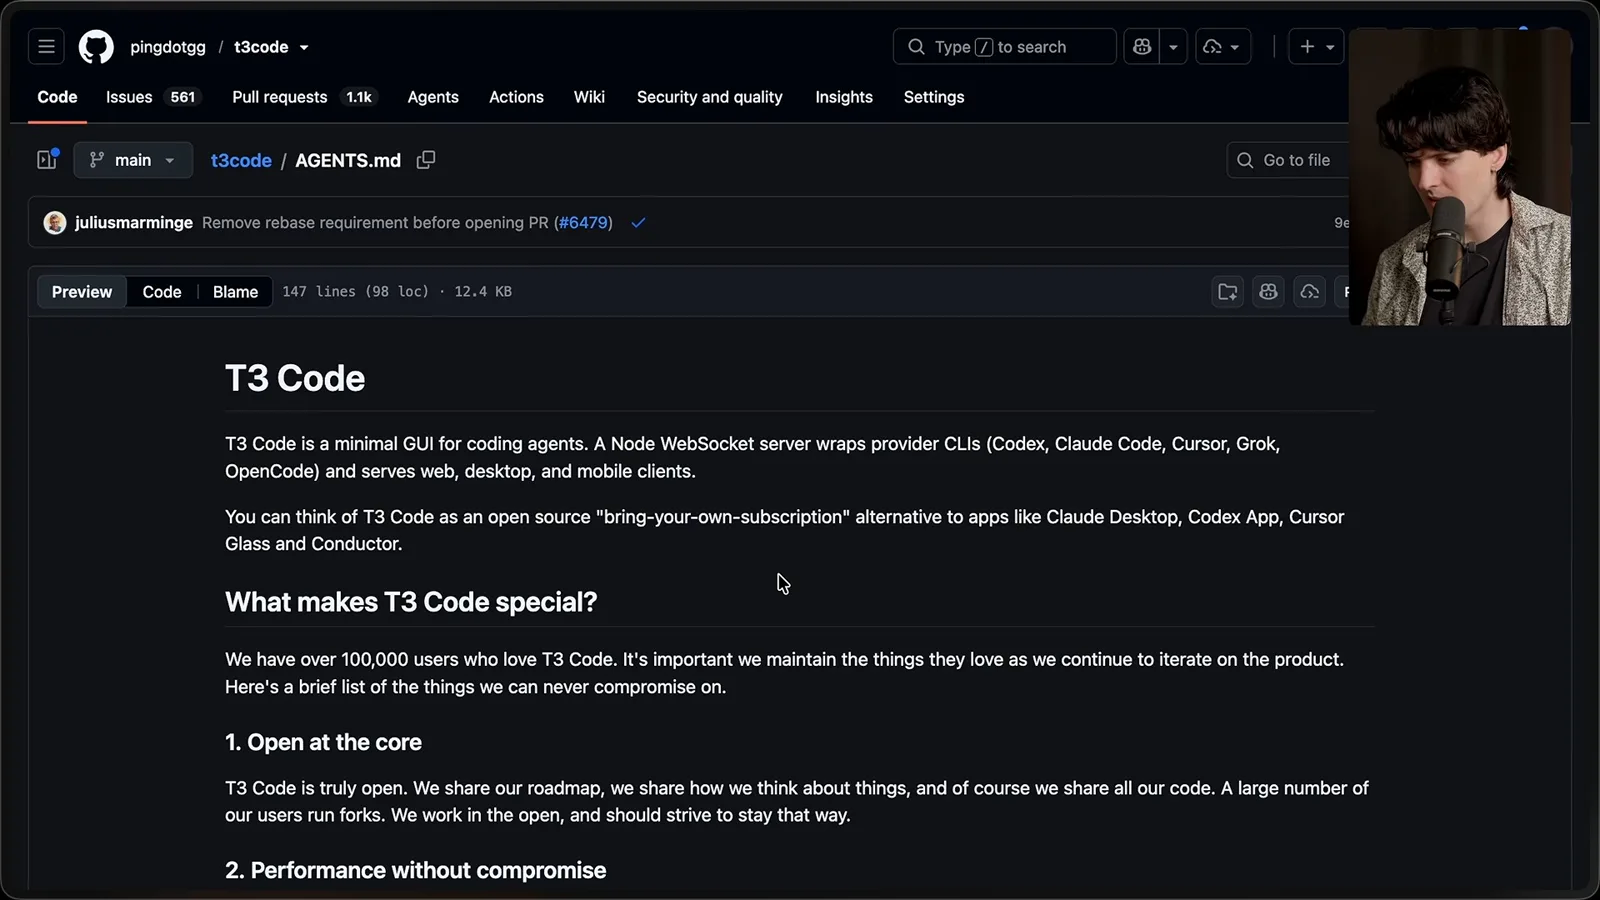
Task: Open the pingdotgg organization link
Action: pyautogui.click(x=168, y=47)
